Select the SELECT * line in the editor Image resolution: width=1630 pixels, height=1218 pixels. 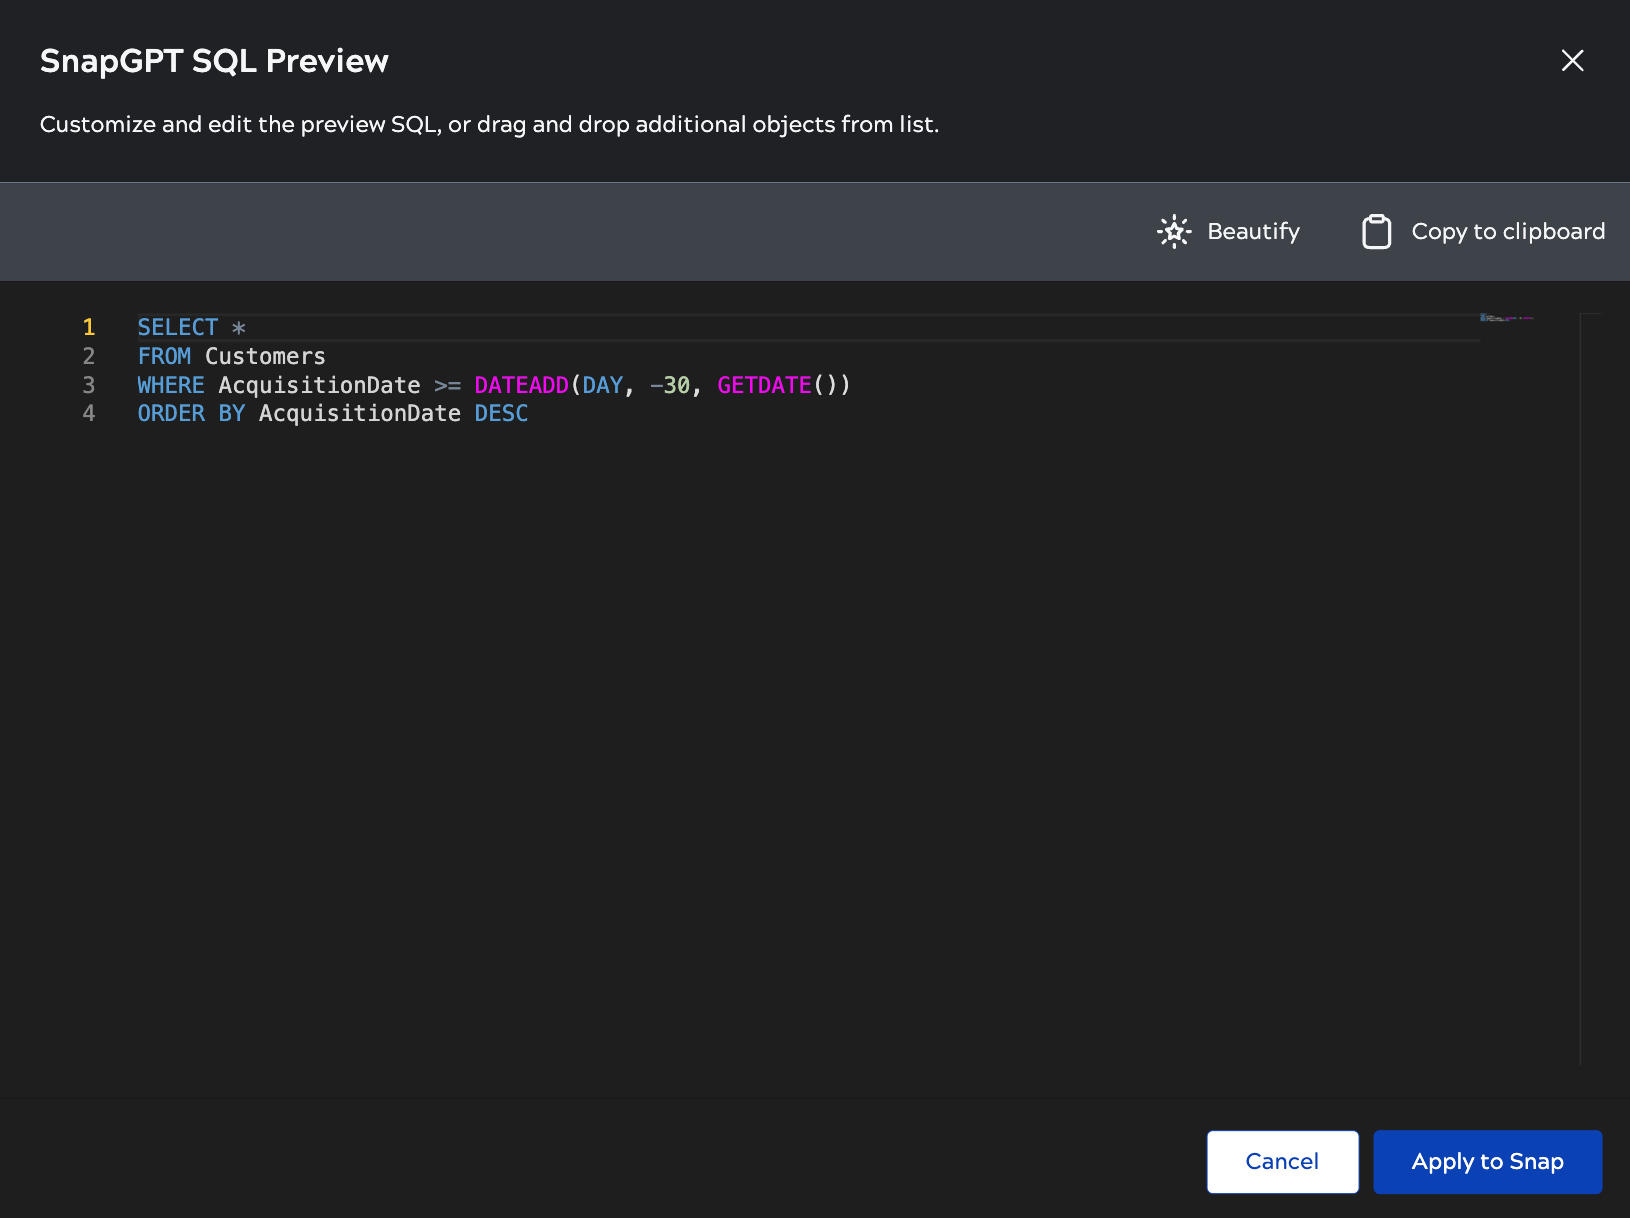(x=190, y=326)
